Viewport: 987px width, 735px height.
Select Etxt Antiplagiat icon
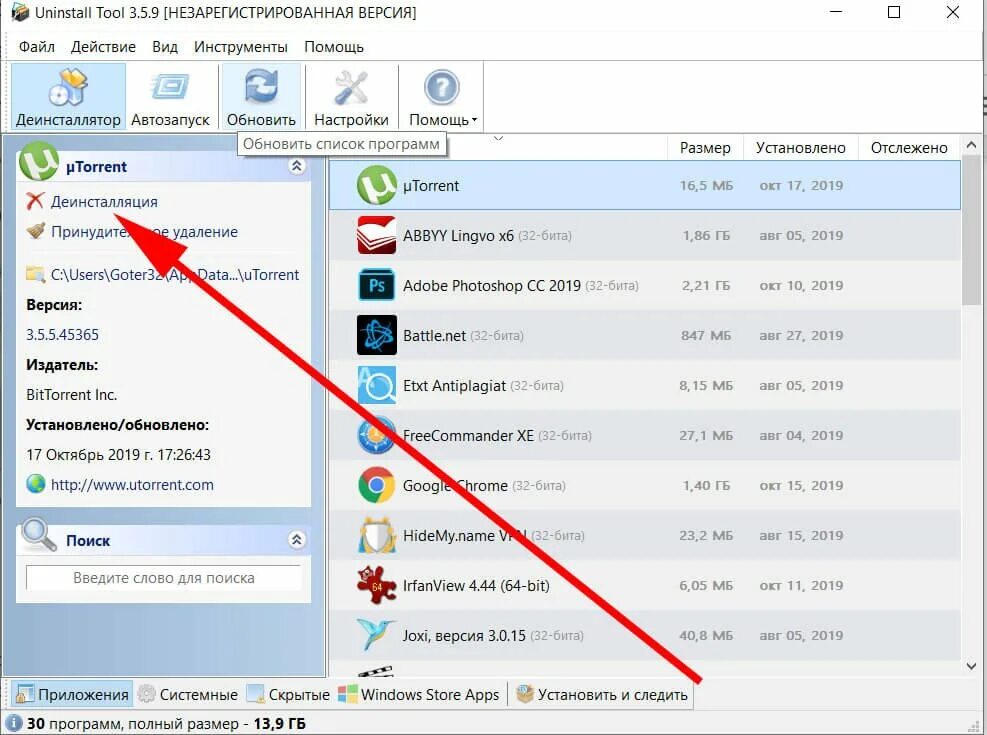[376, 385]
